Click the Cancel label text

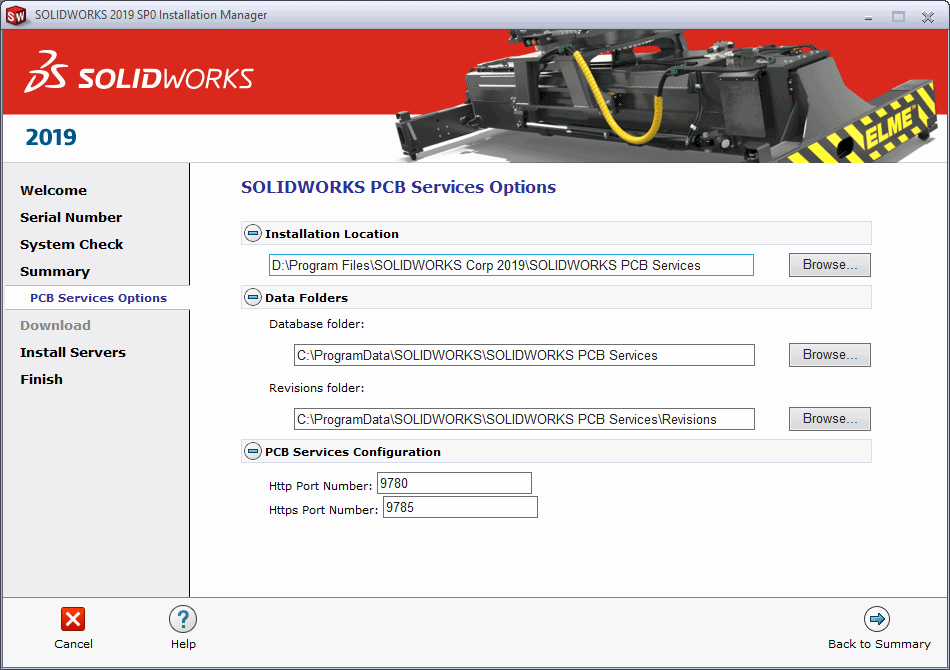point(73,644)
